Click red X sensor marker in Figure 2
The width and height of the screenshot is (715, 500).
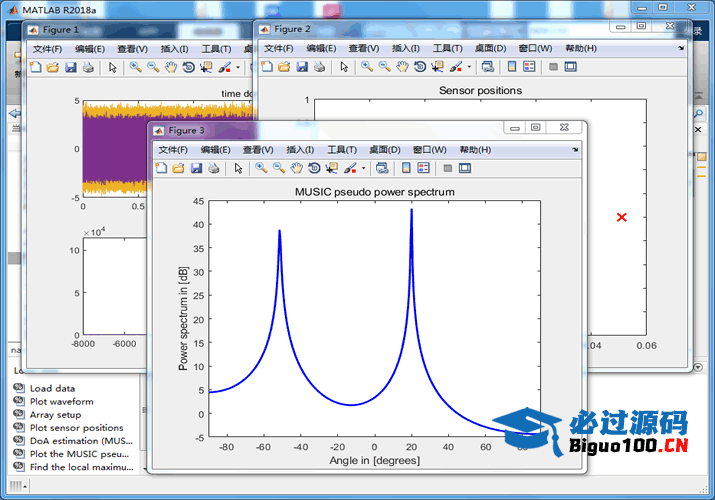coord(622,217)
